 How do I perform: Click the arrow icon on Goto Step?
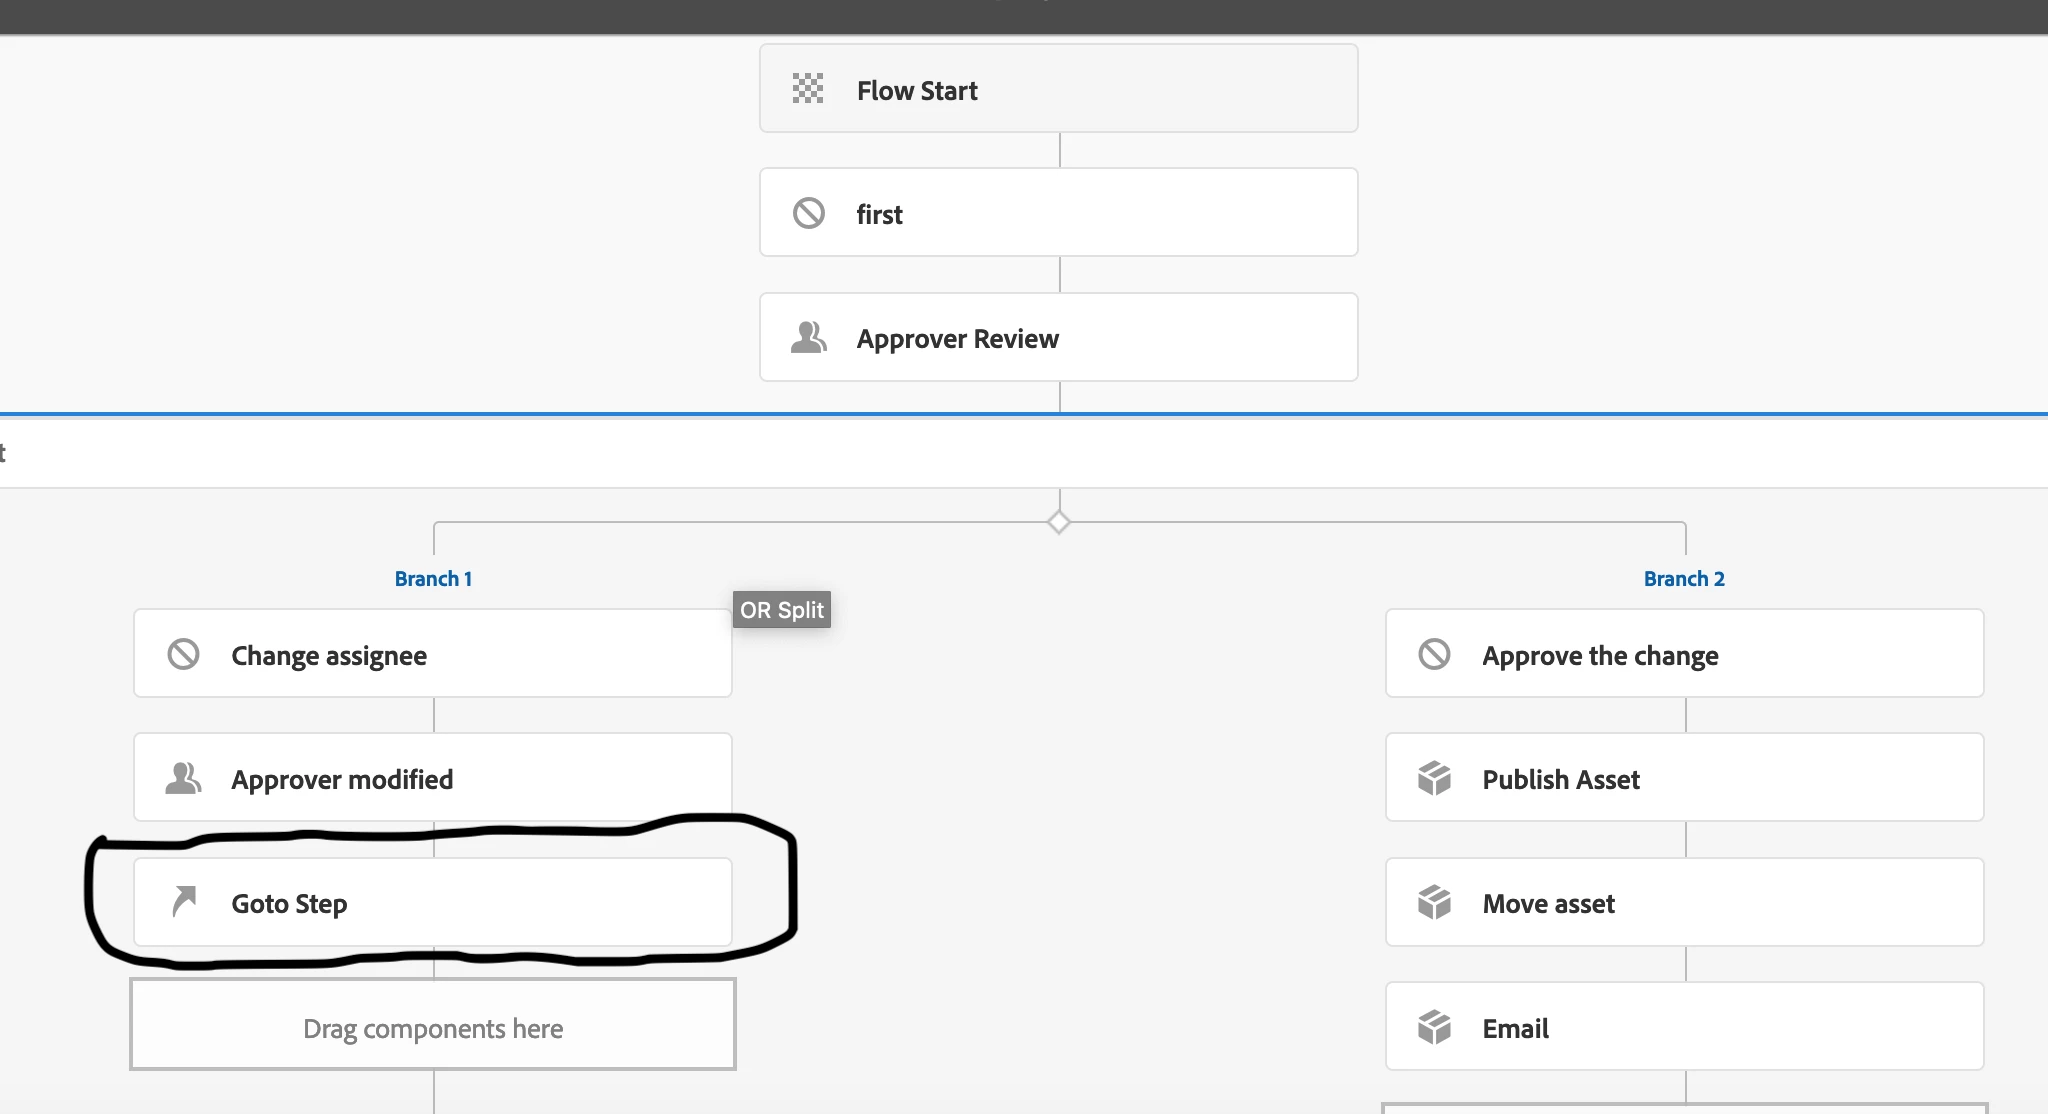point(184,901)
